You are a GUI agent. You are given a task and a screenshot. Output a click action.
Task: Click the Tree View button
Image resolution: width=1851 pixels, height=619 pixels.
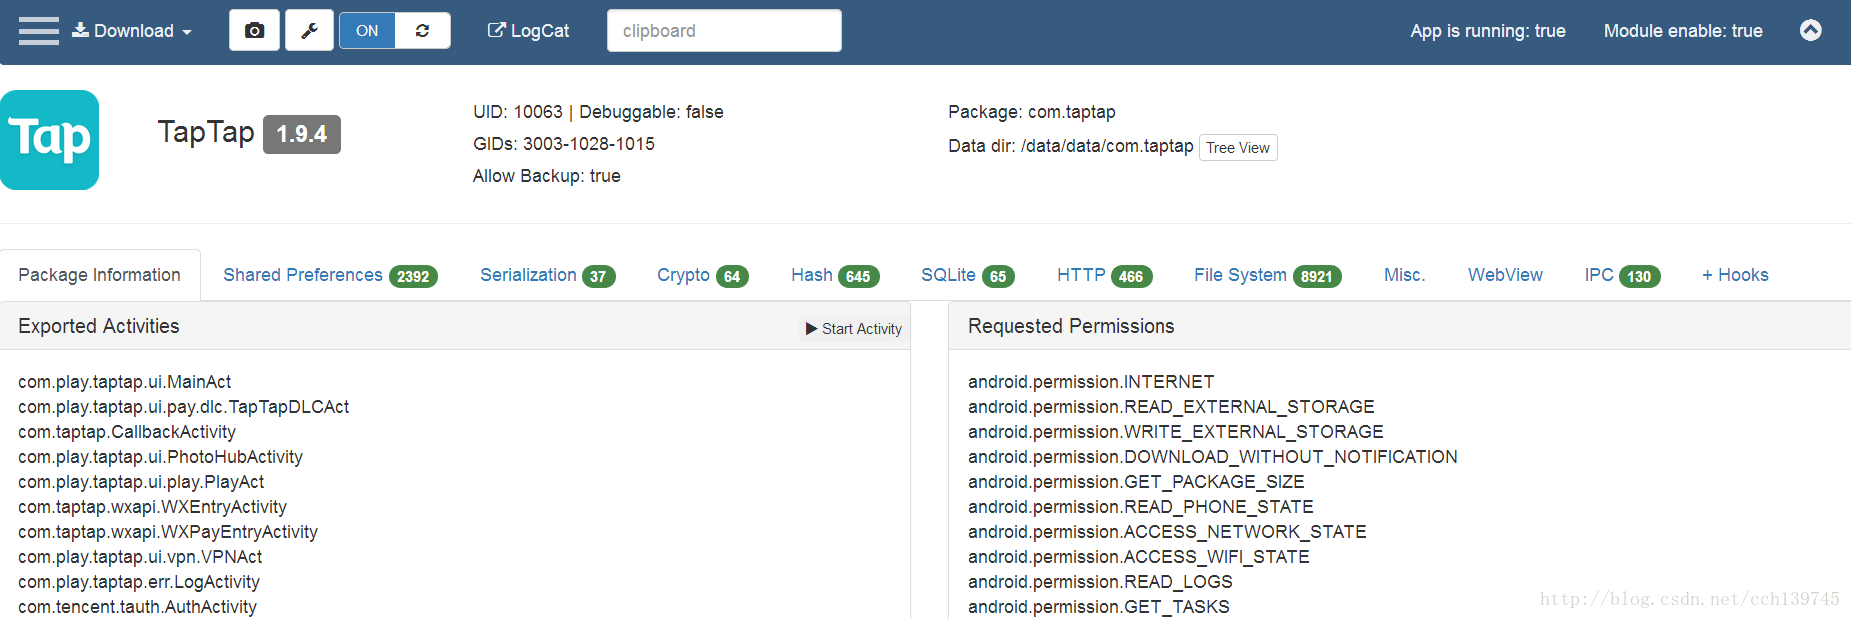click(x=1238, y=148)
